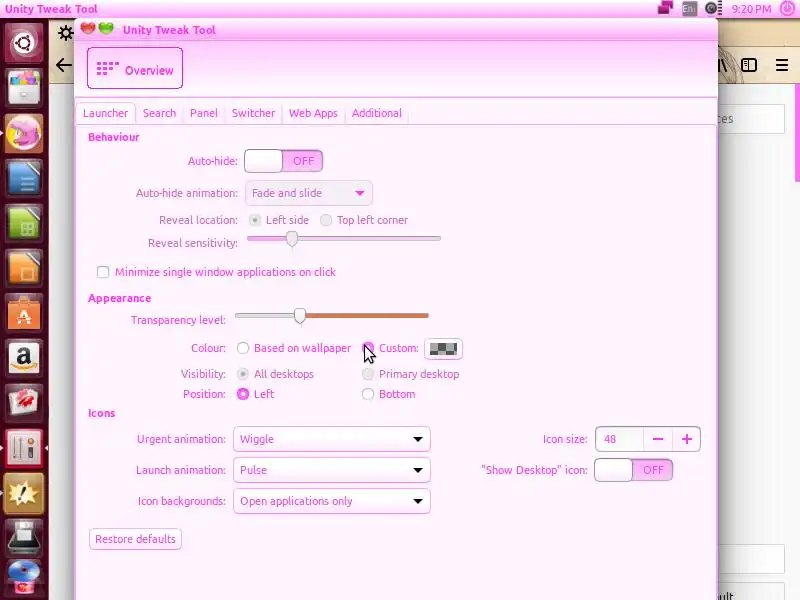Switch to the Web Apps tab
800x600 pixels.
coord(313,113)
